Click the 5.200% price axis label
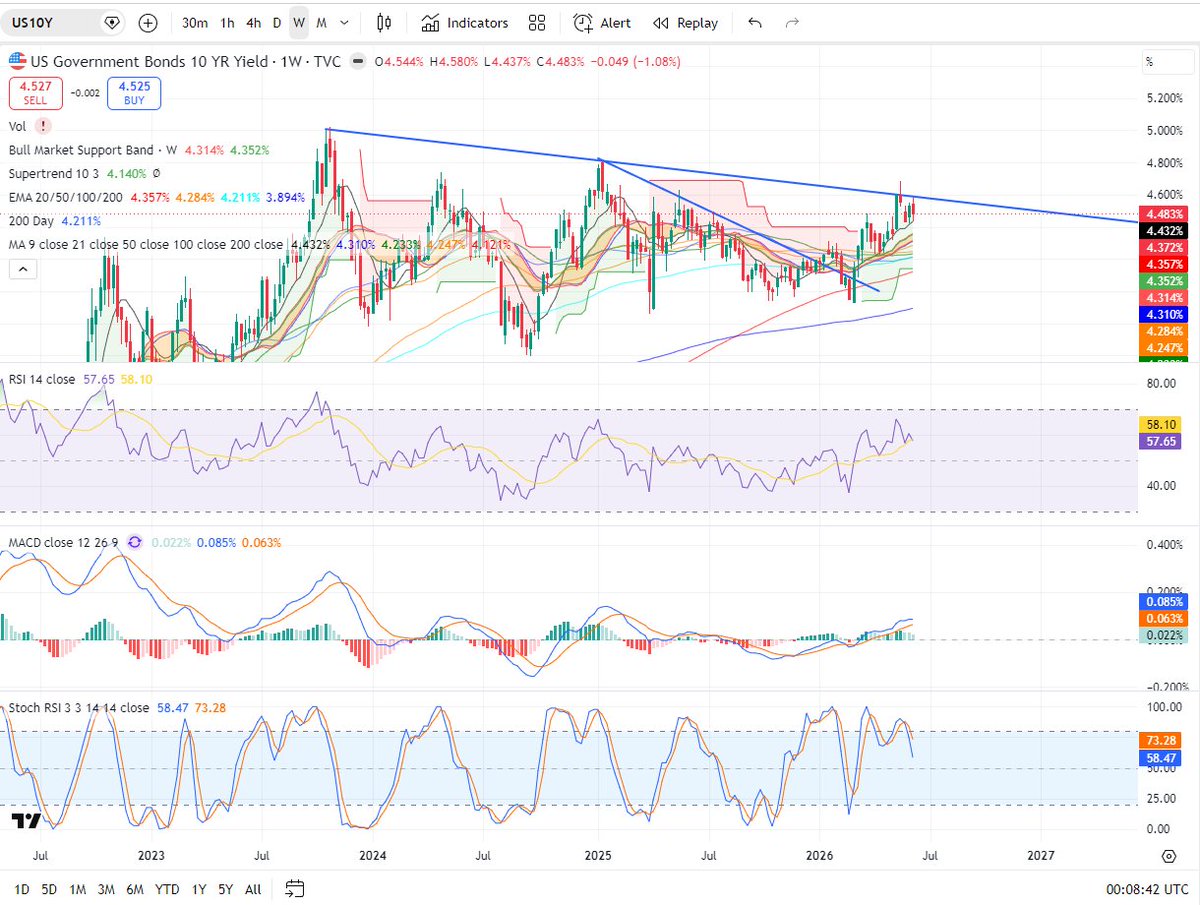This screenshot has height=905, width=1200. [x=1164, y=98]
